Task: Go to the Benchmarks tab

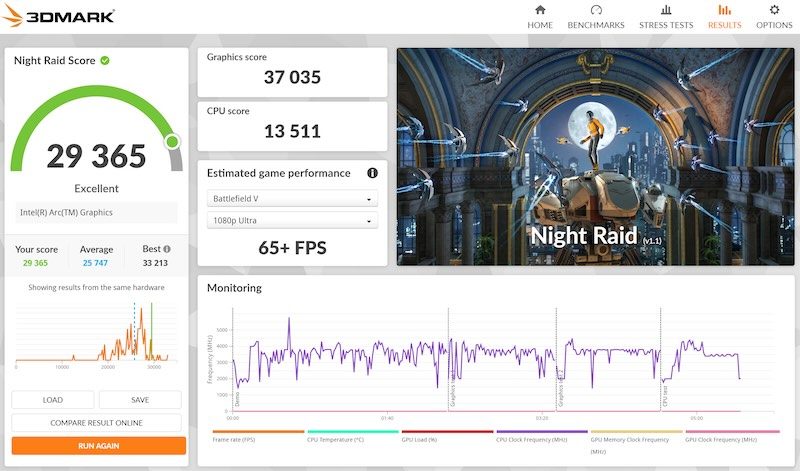Action: click(x=596, y=17)
